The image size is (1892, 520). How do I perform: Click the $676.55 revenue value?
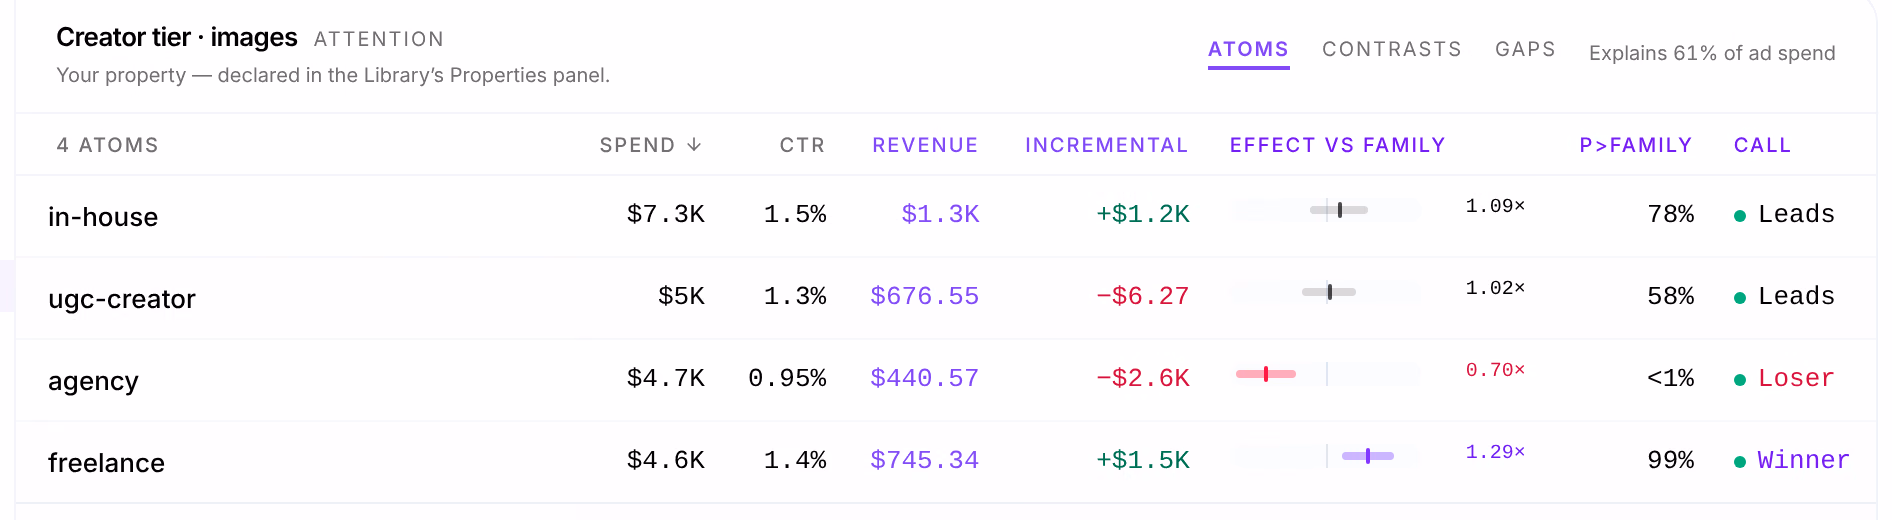click(x=925, y=296)
